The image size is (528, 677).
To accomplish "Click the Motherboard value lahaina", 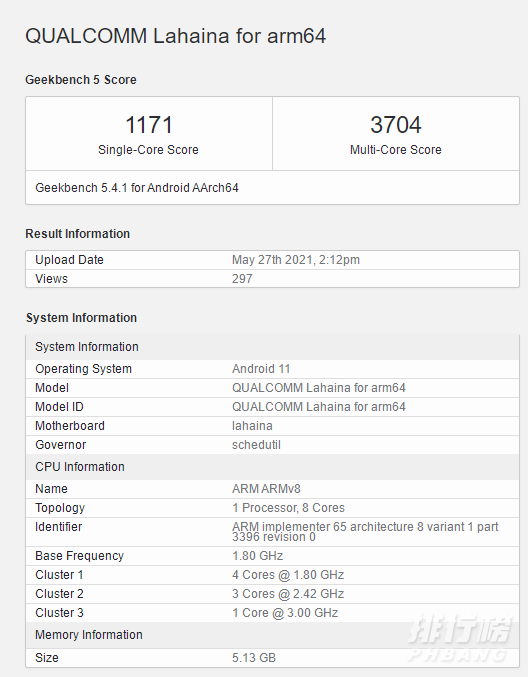I will (252, 426).
